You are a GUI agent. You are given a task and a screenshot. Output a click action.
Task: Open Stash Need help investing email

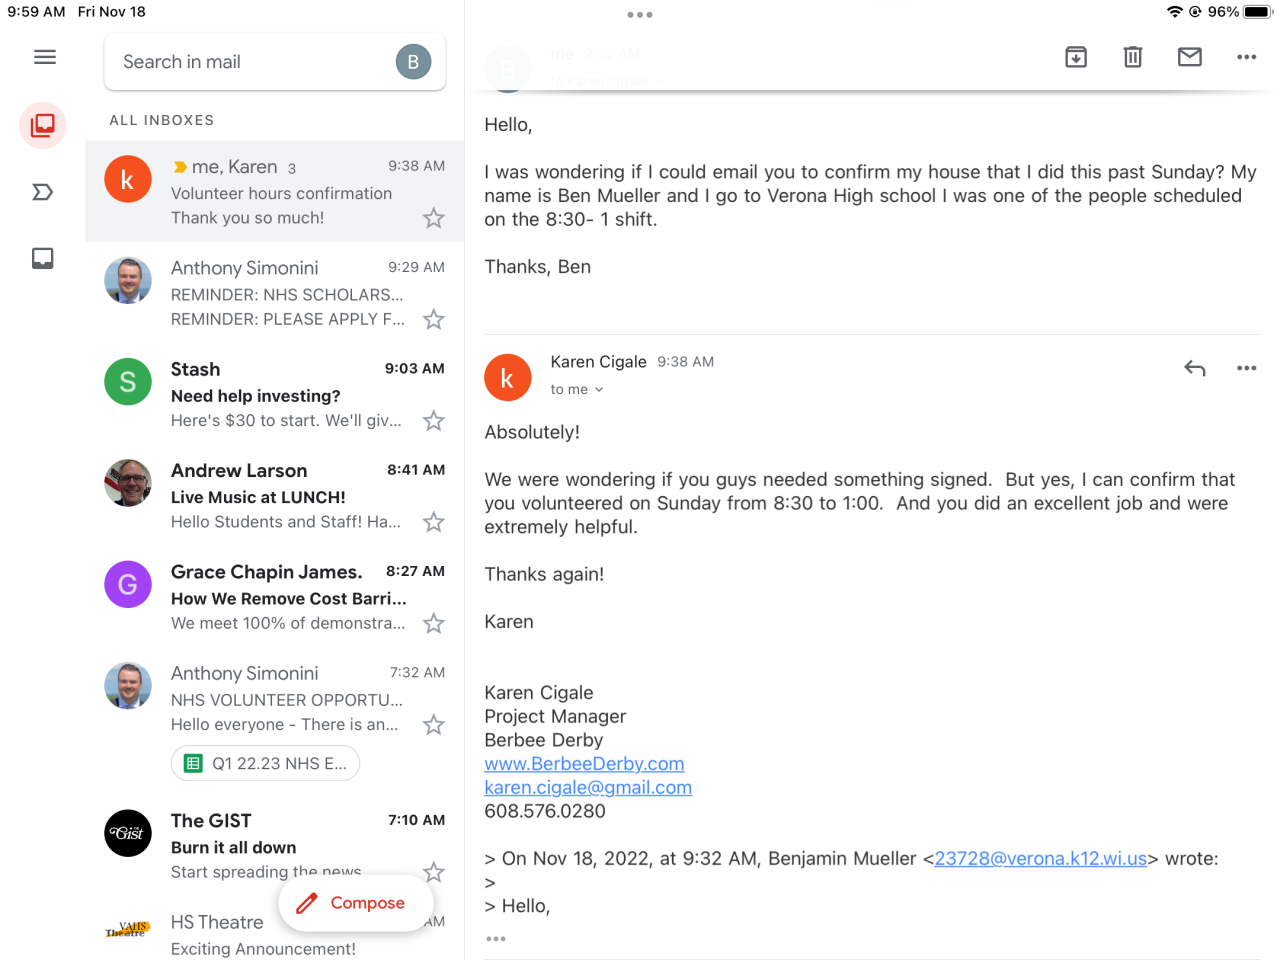coord(274,394)
